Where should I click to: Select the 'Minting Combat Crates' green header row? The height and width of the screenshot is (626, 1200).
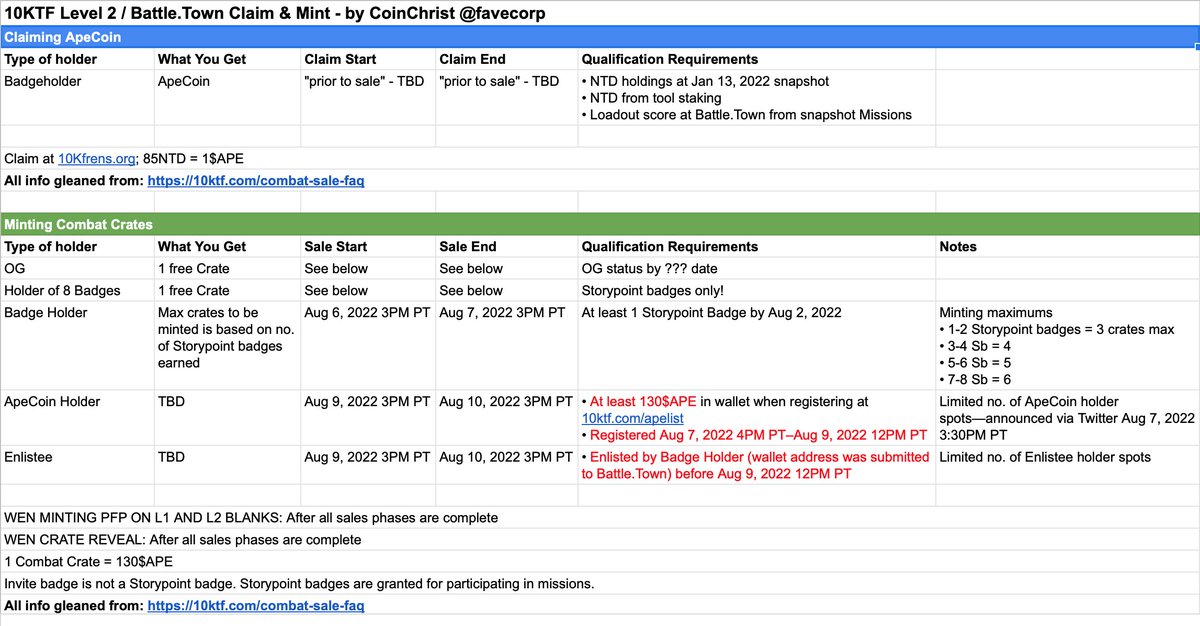click(x=600, y=224)
